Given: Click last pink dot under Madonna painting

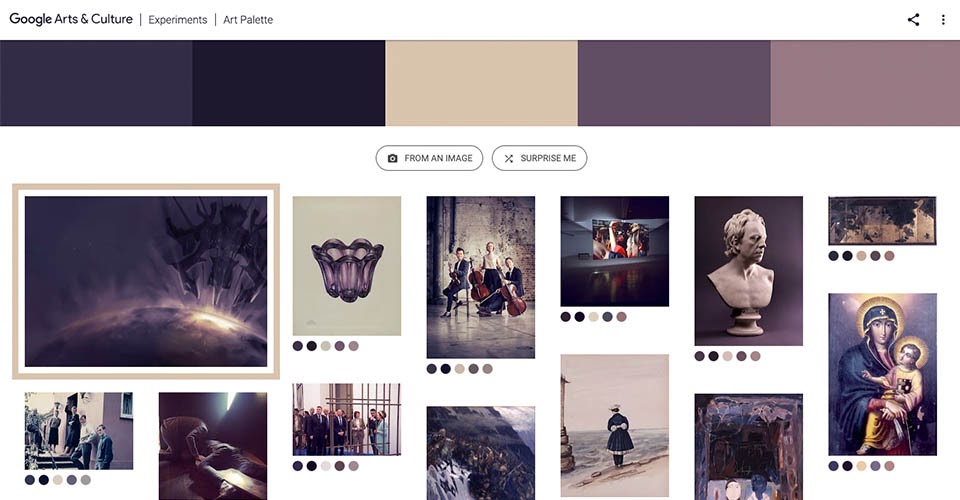Looking at the screenshot, I should click(889, 466).
